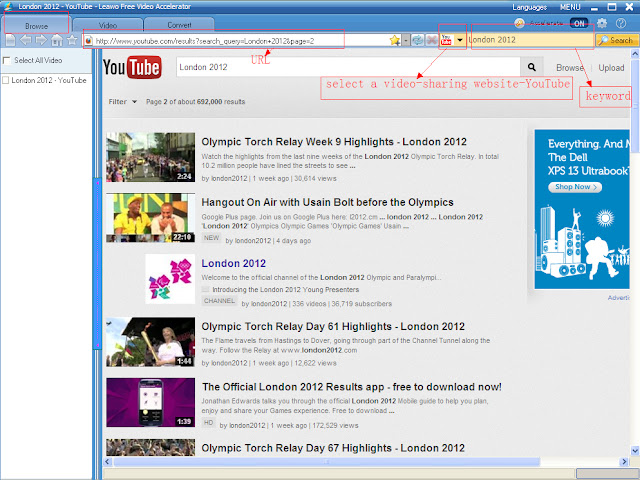Go back with the left arrow icon

coord(26,40)
